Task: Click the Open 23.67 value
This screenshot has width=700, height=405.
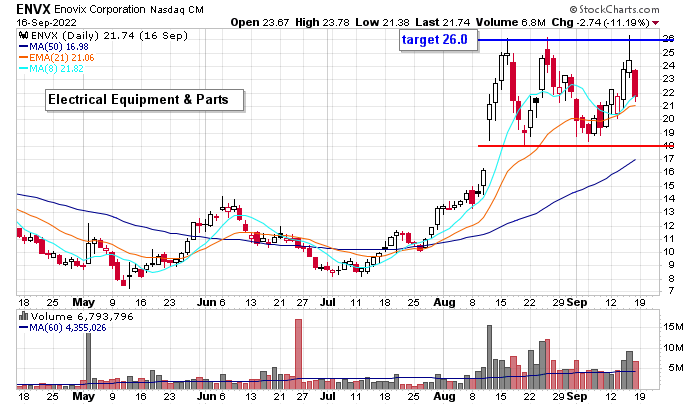Action: pos(259,22)
